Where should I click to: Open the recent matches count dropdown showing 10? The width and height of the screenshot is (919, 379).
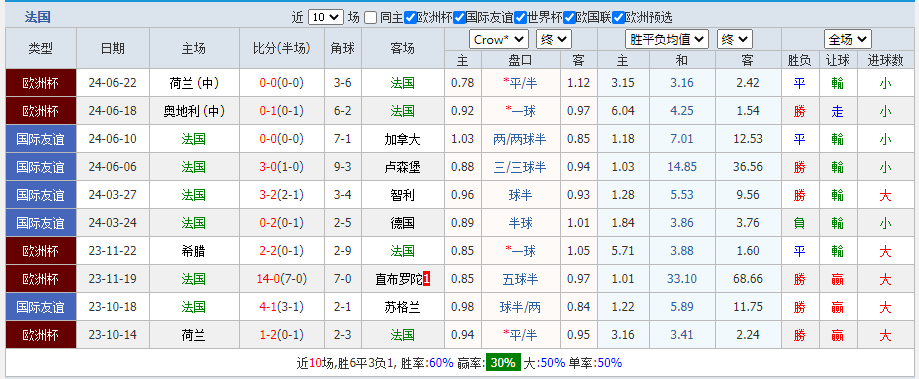coord(325,17)
